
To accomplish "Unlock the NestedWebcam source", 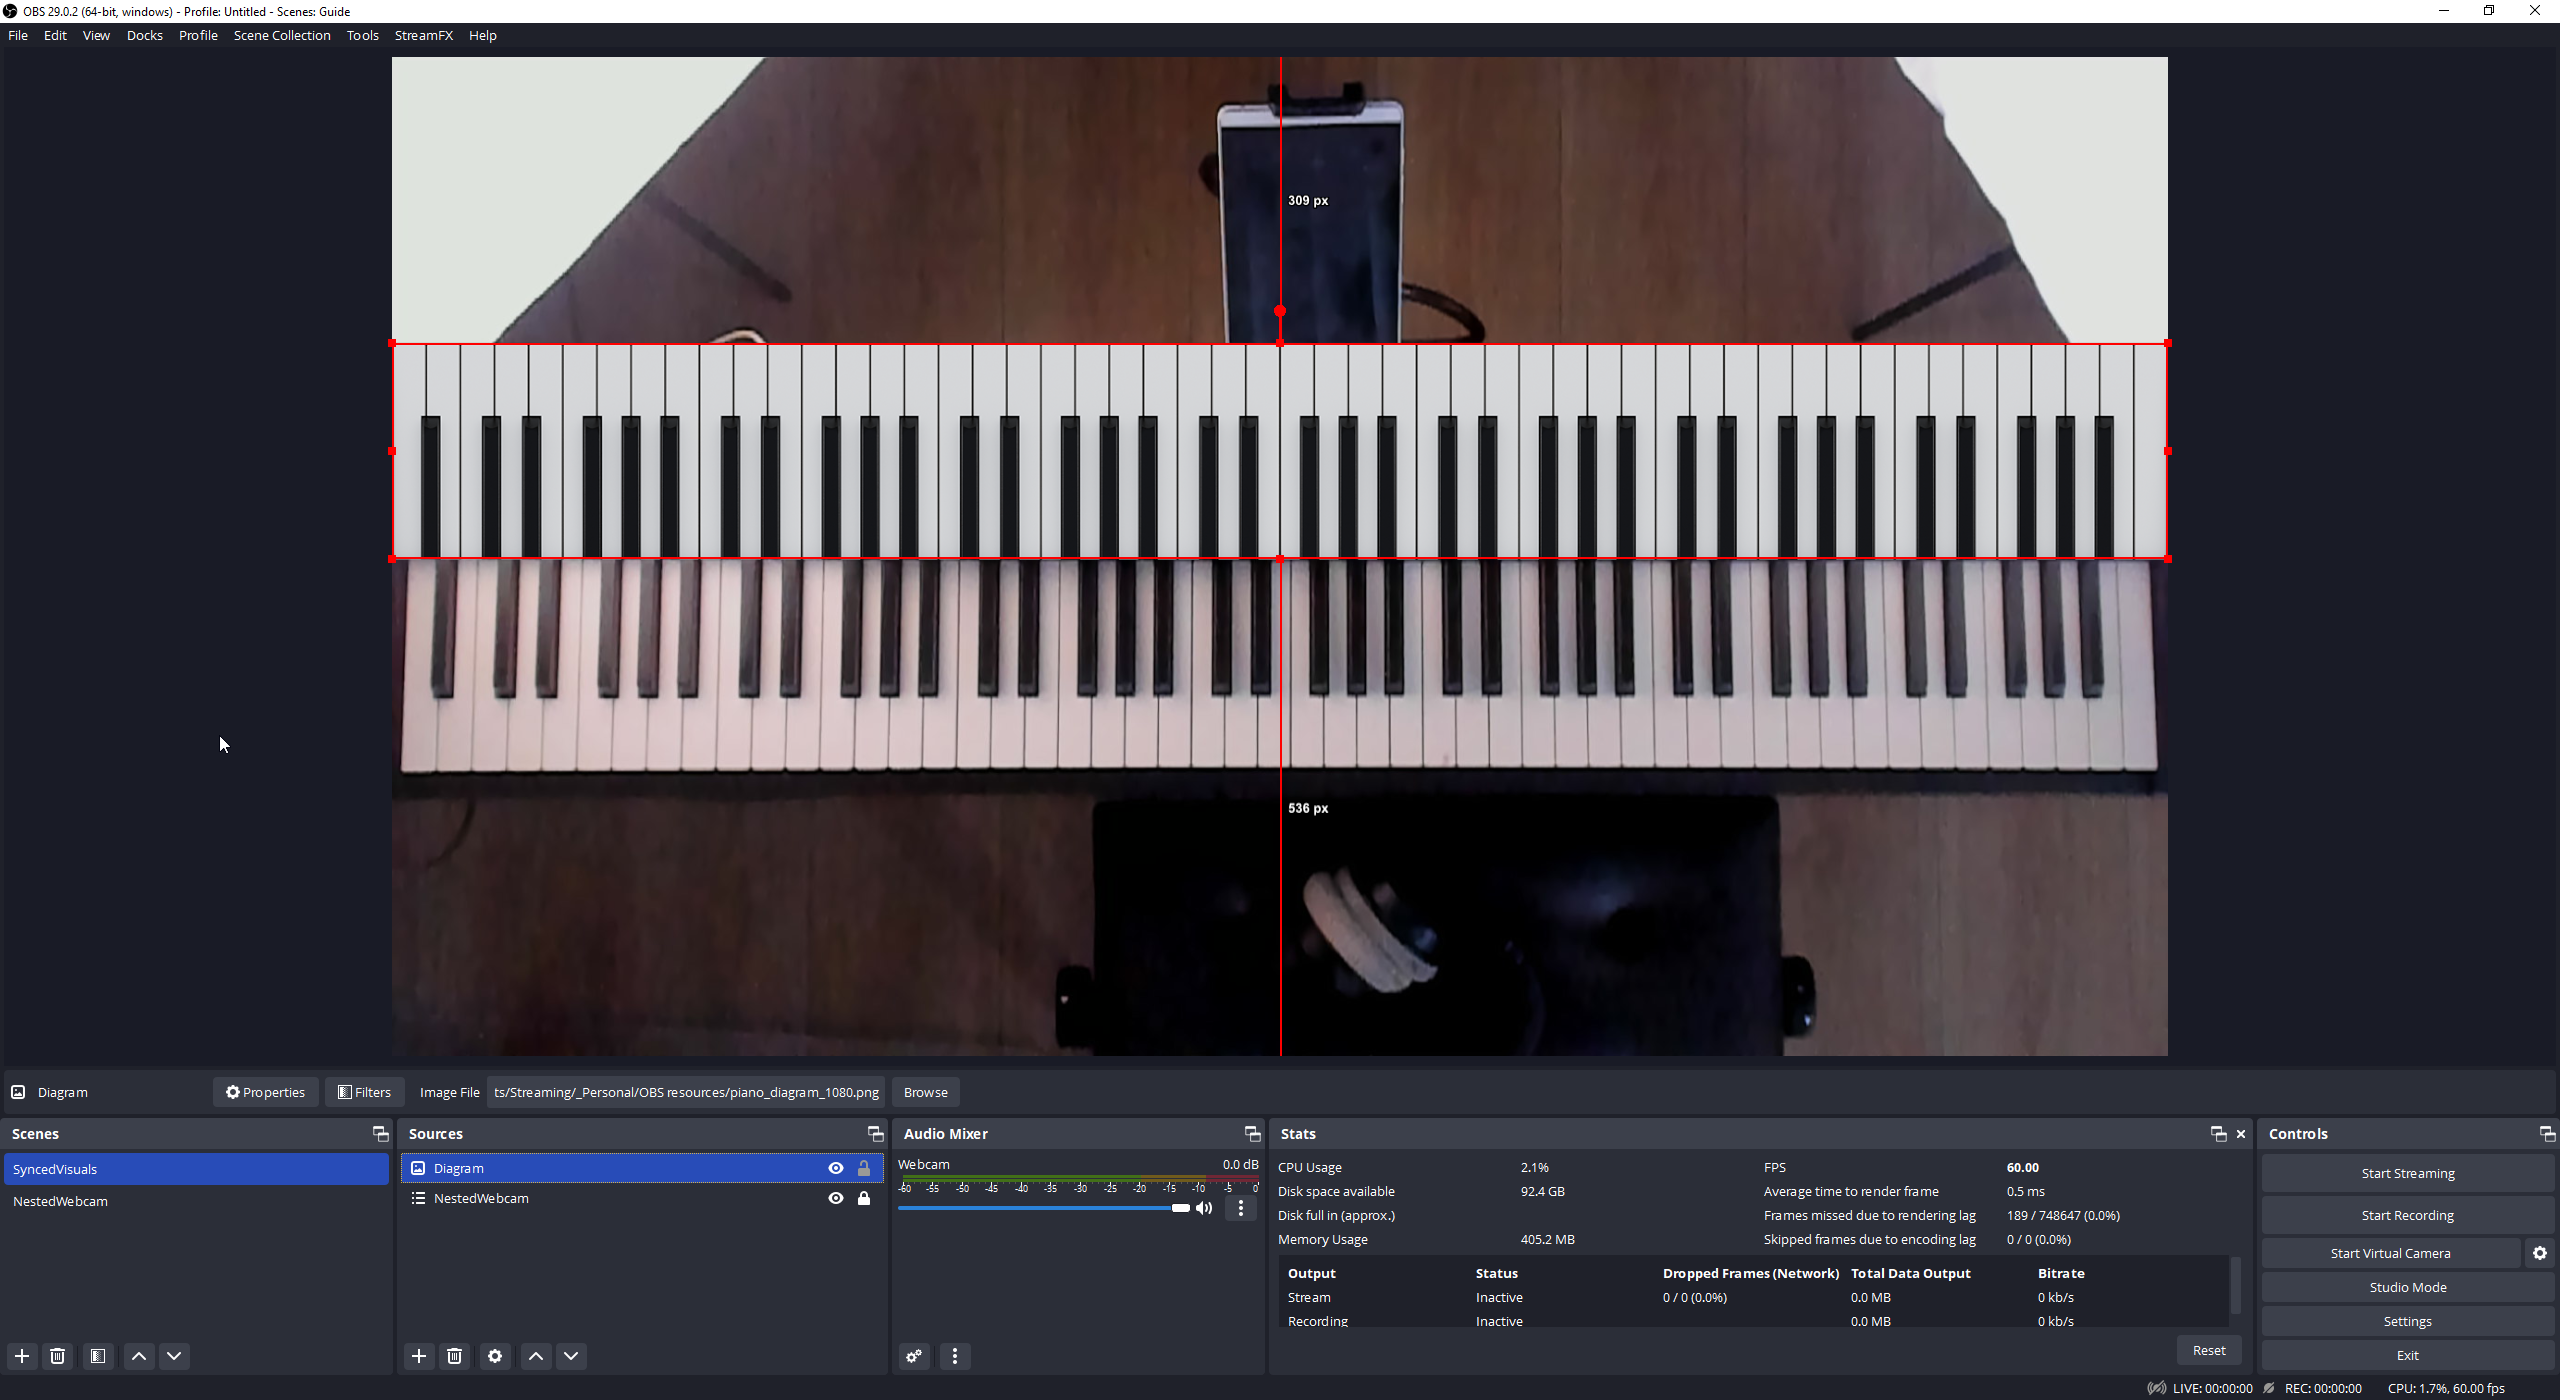I will [x=864, y=1198].
